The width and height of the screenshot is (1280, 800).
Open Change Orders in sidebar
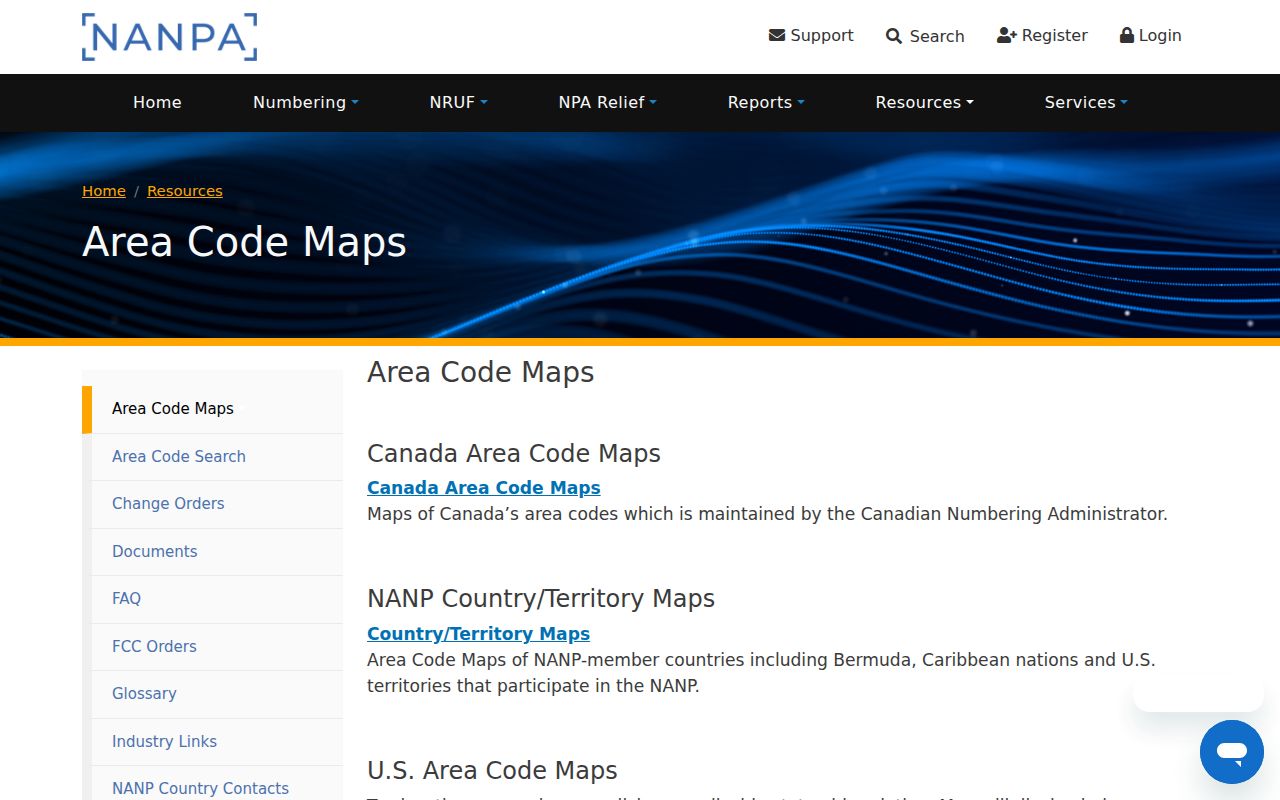coord(217,504)
